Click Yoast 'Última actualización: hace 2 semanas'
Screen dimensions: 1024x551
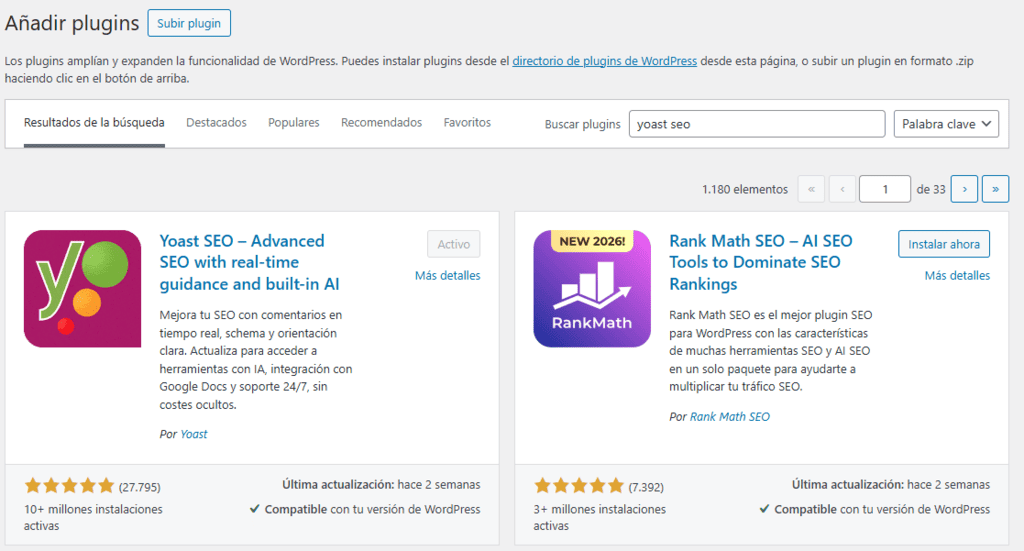click(x=381, y=484)
